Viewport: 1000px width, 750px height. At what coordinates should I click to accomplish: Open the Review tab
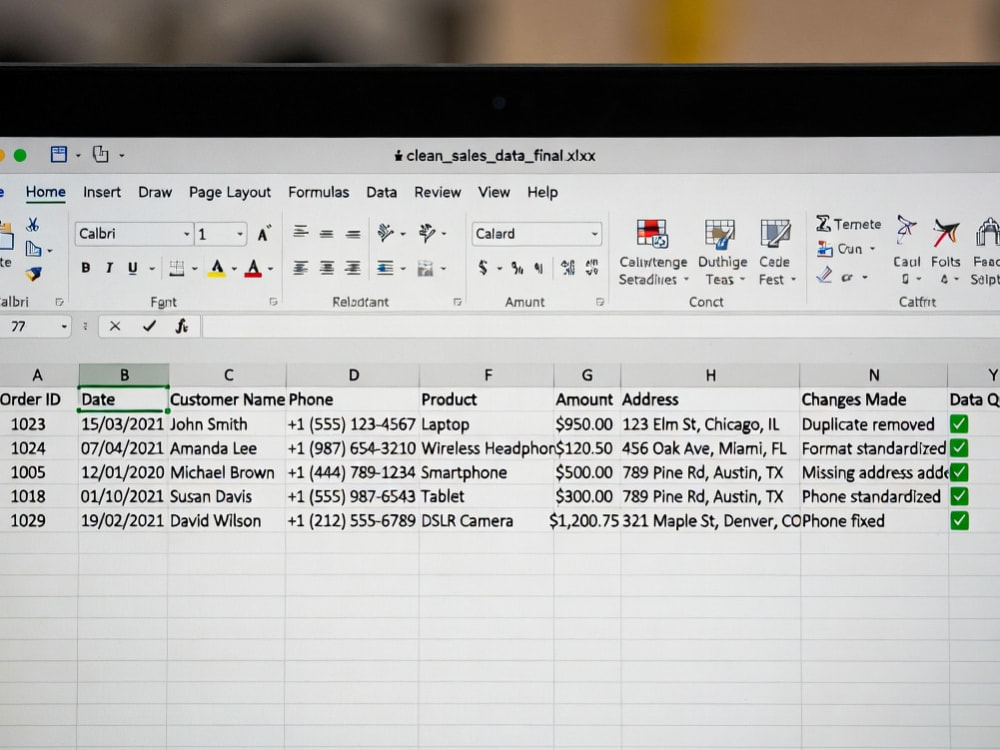coord(438,192)
